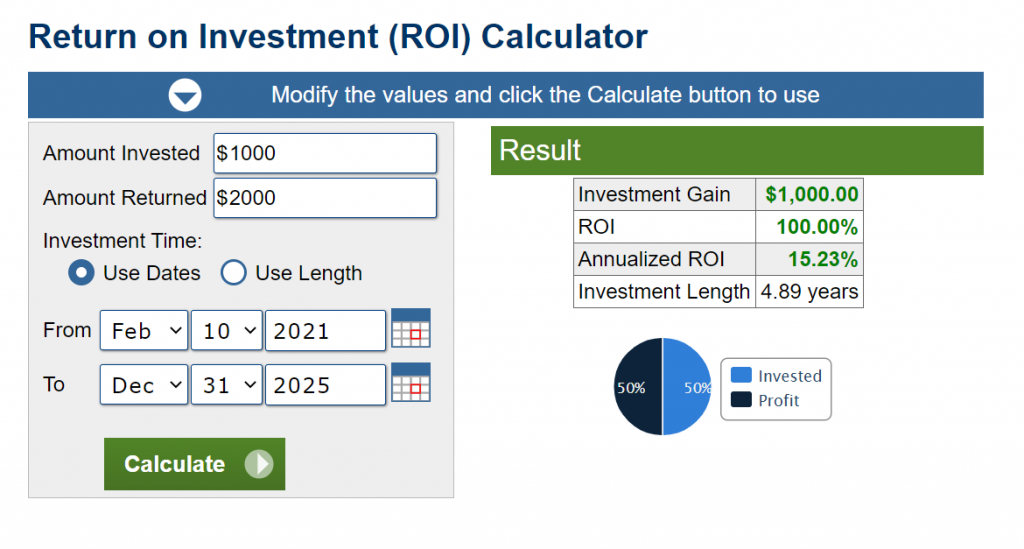Click the dark Profit slice of pie chart
Viewport: 1024px width, 549px height.
point(638,387)
